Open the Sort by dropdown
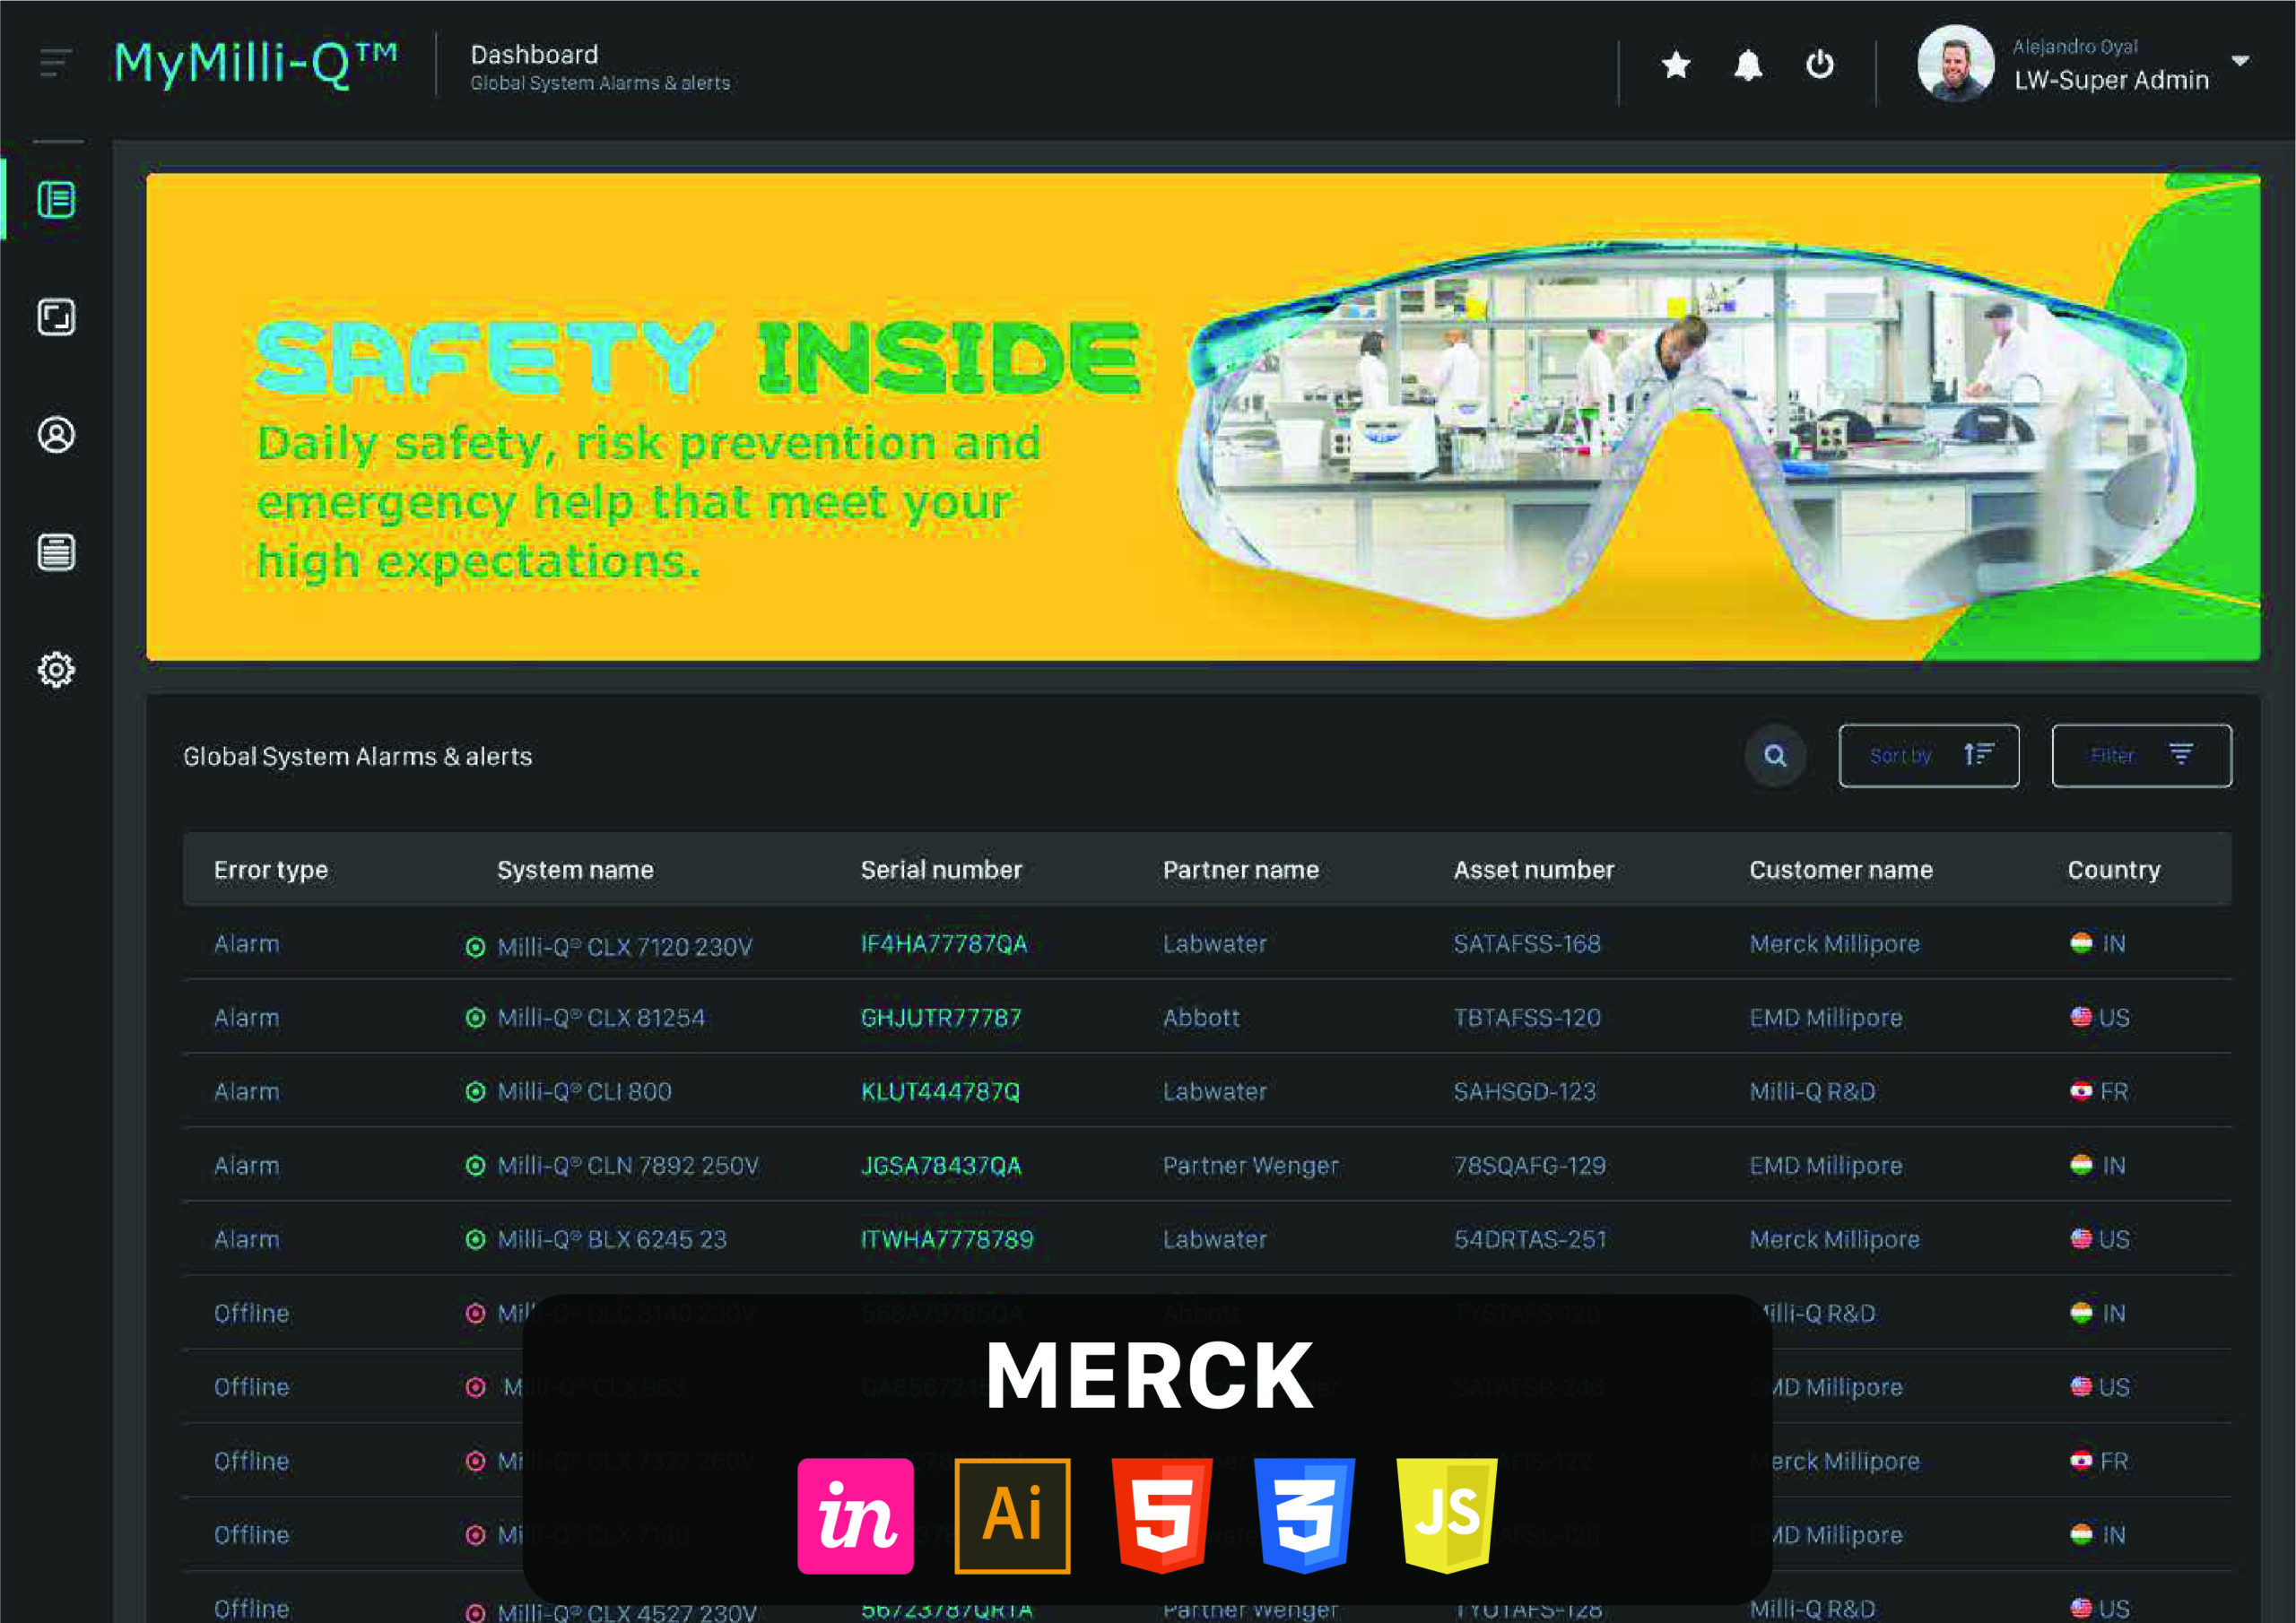 tap(1928, 755)
